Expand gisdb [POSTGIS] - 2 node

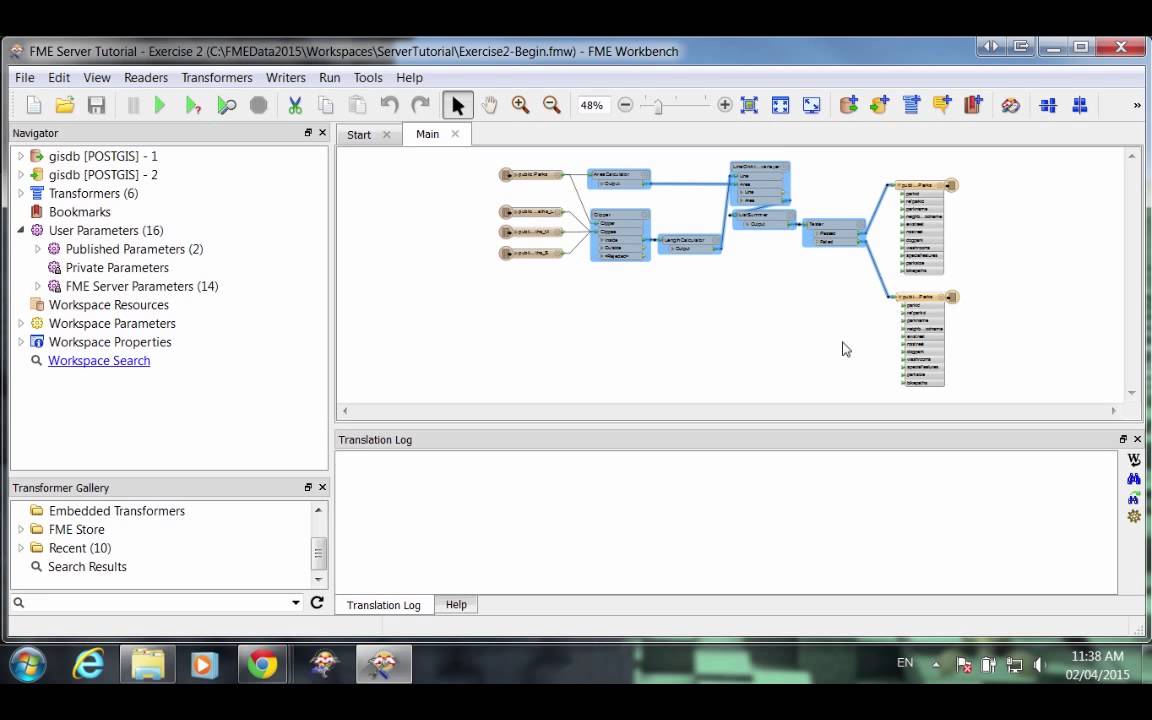tap(21, 175)
